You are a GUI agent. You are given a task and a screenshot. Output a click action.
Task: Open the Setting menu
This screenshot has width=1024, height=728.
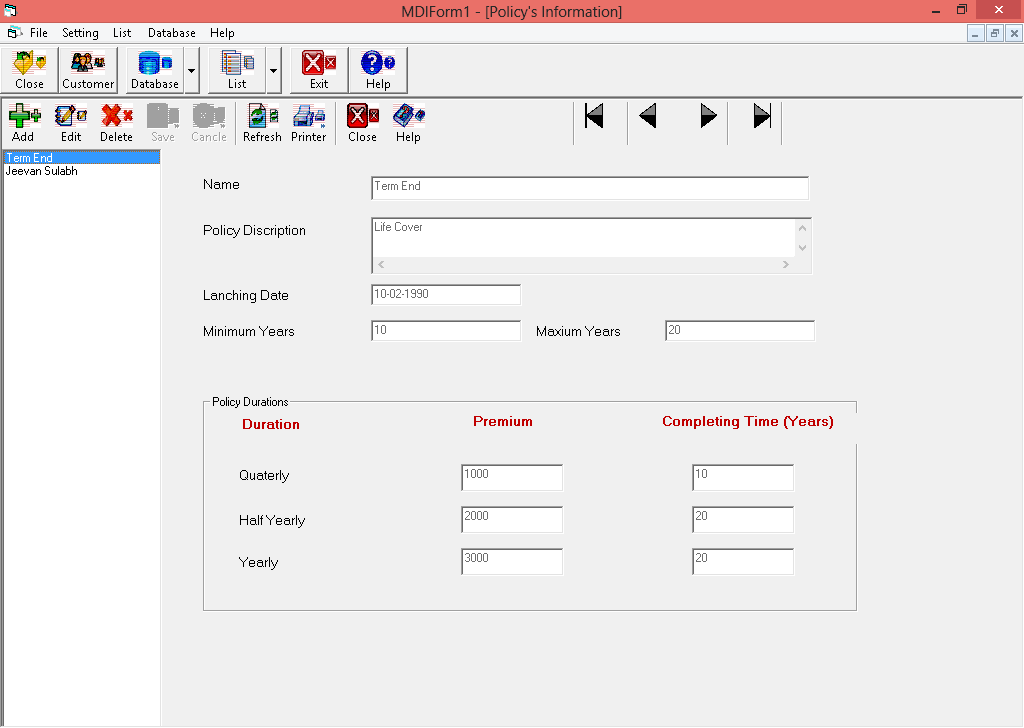(80, 32)
